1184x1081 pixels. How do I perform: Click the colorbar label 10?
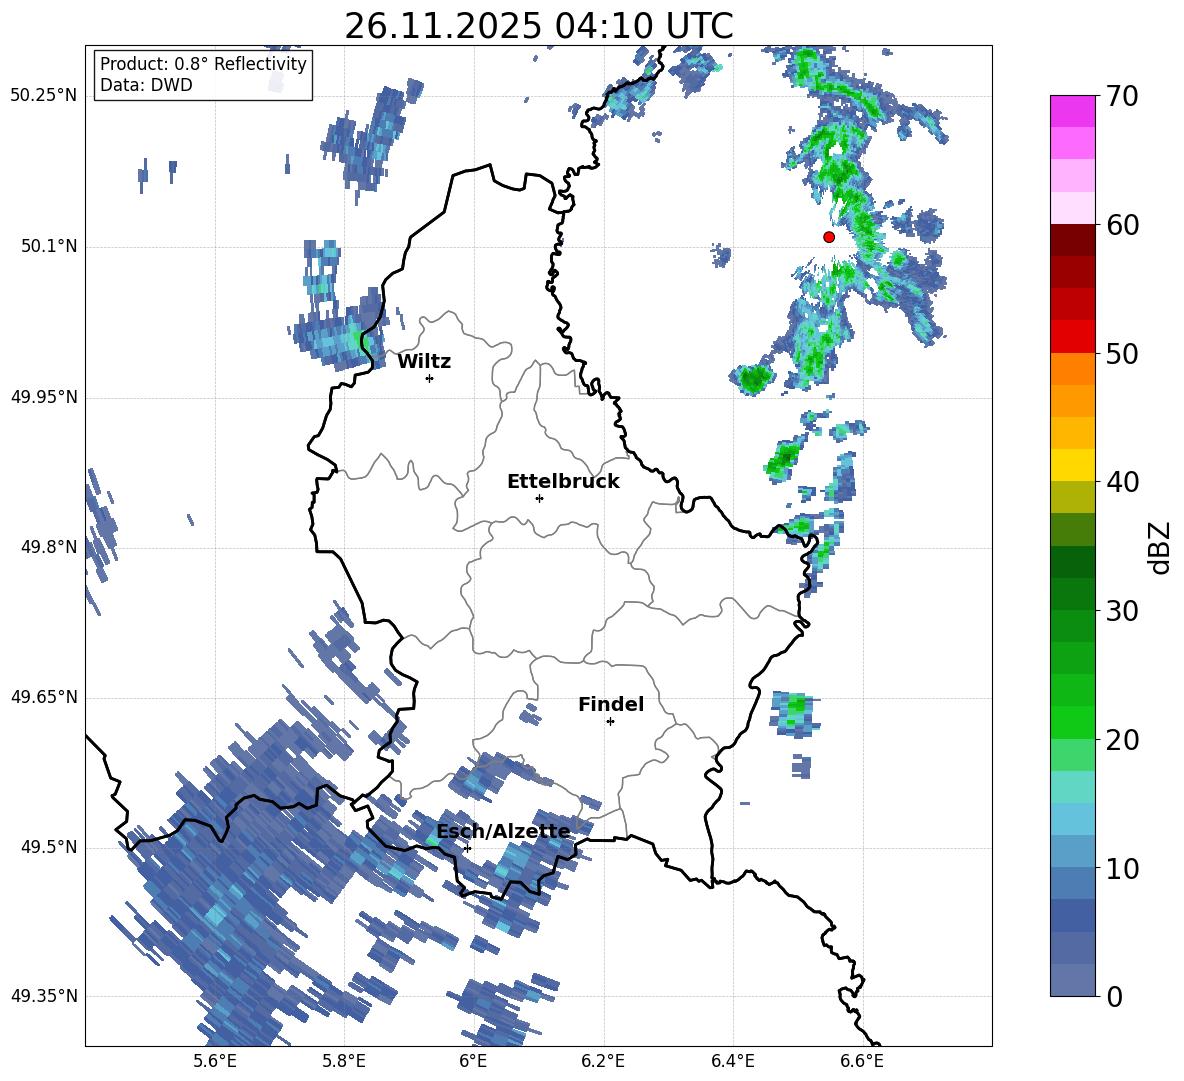1122,868
